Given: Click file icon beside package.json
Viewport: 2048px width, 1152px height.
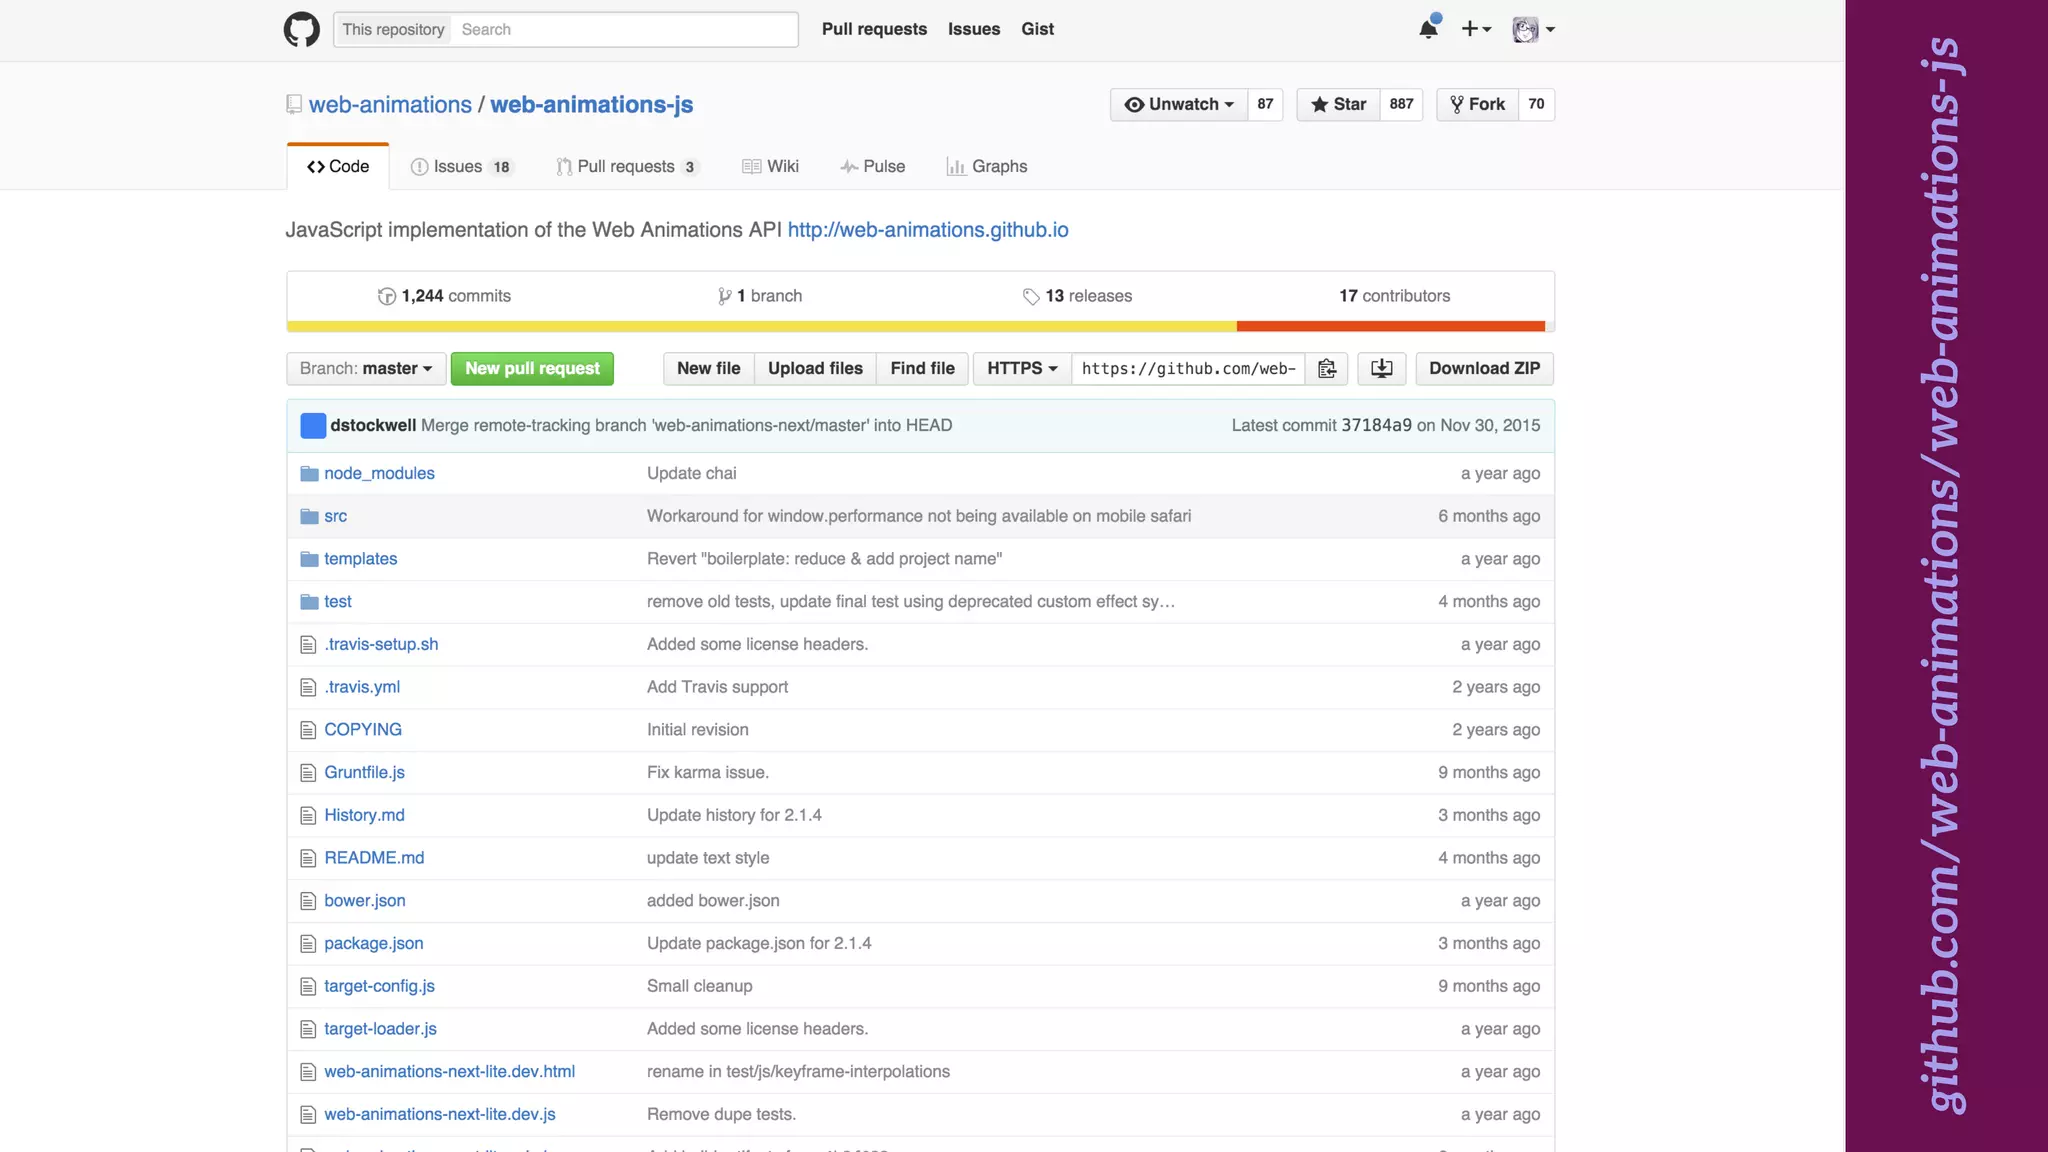Looking at the screenshot, I should click(308, 944).
